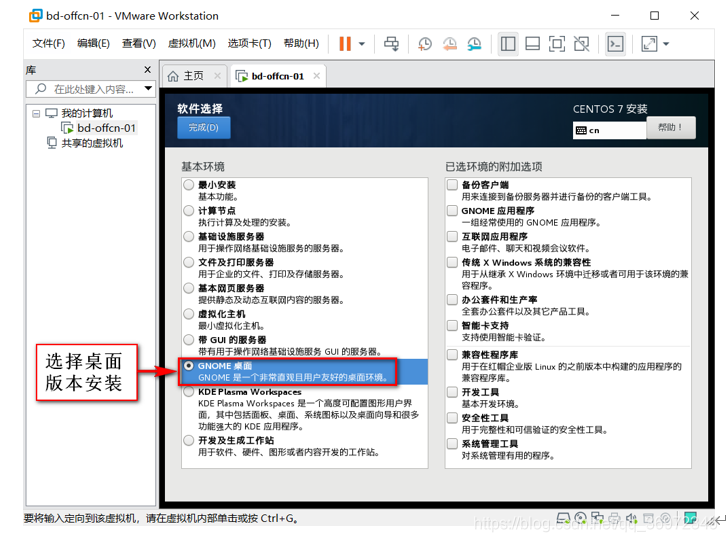Screen dimensions: 727x542
Task: Check the 兼容性程序库 checkbox
Action: [453, 355]
